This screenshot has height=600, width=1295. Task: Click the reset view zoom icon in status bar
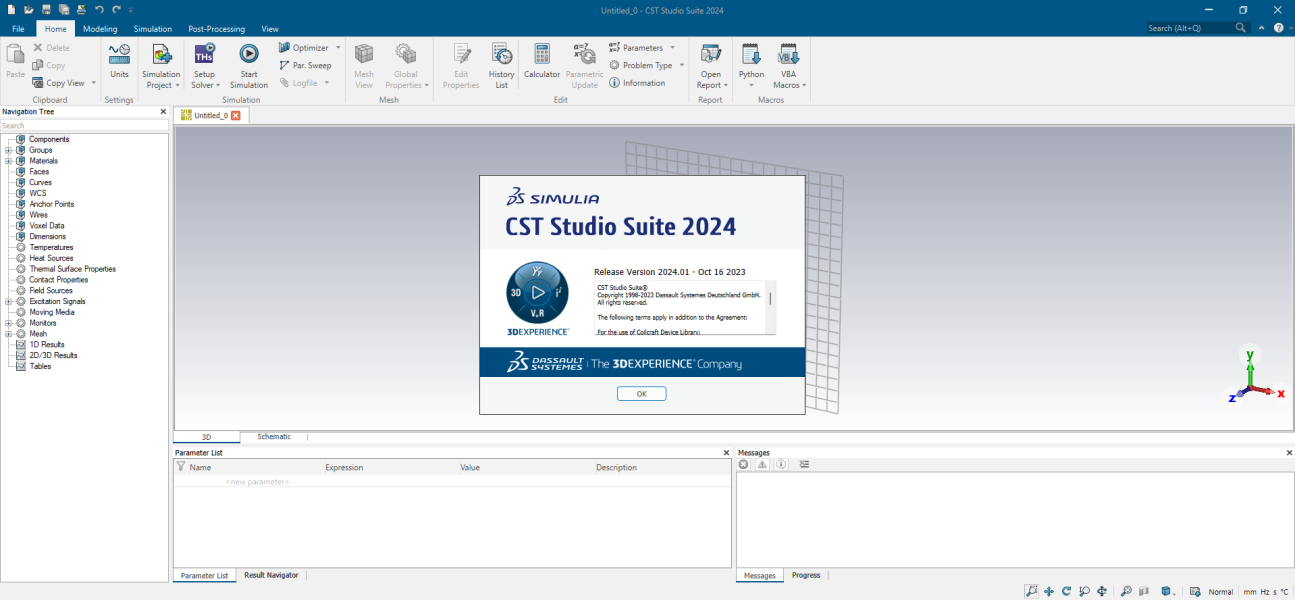pyautogui.click(x=1126, y=591)
